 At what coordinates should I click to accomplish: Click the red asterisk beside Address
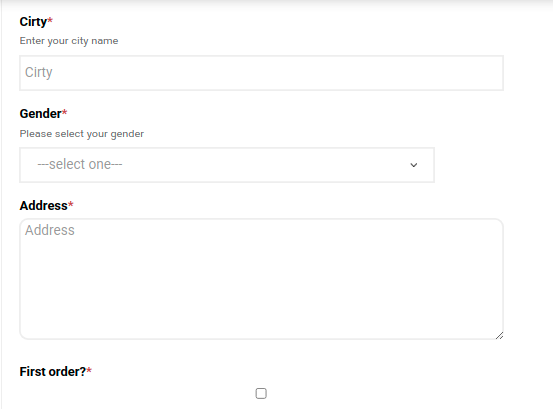pyautogui.click(x=71, y=204)
